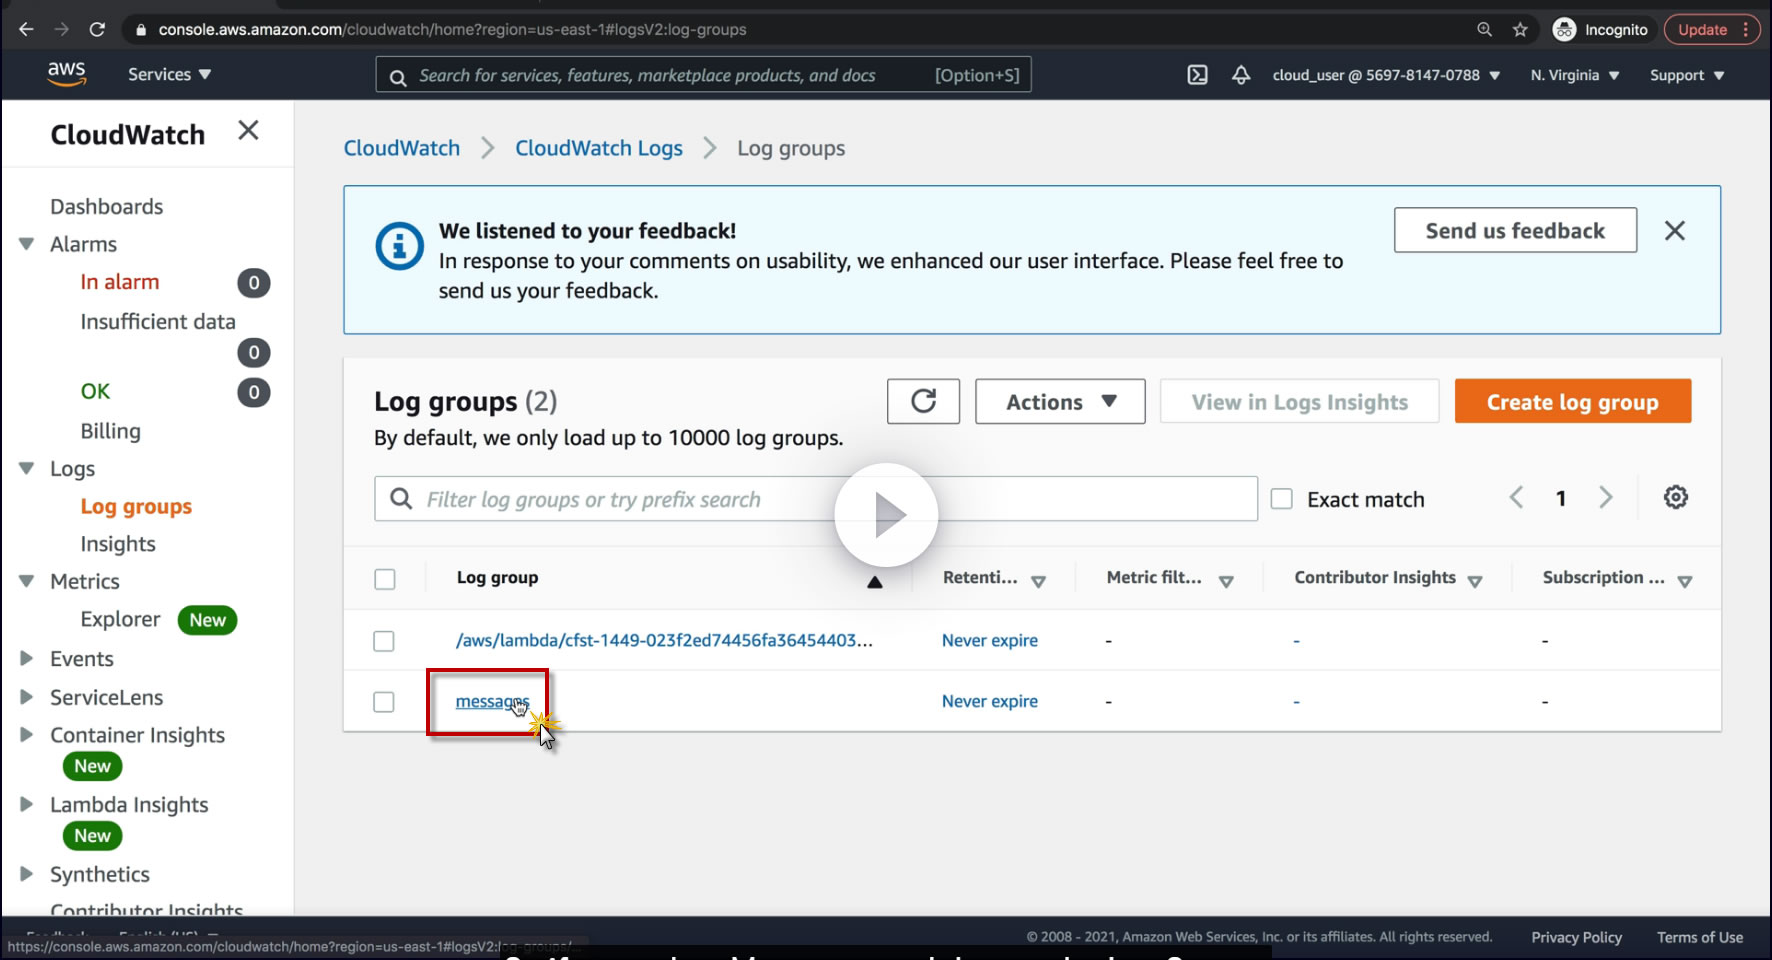Click Send us feedback button
This screenshot has width=1772, height=960.
pyautogui.click(x=1515, y=230)
